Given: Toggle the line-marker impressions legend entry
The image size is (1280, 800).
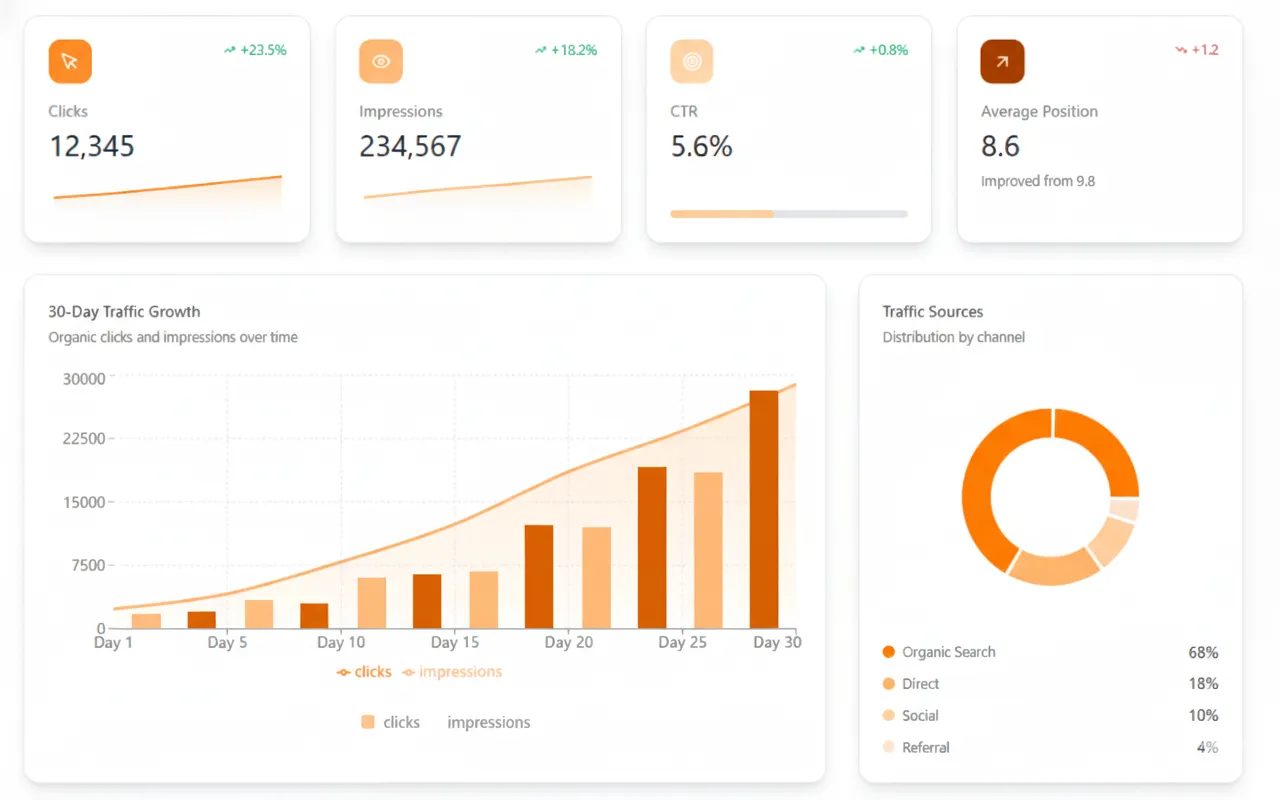Looking at the screenshot, I should tap(451, 672).
